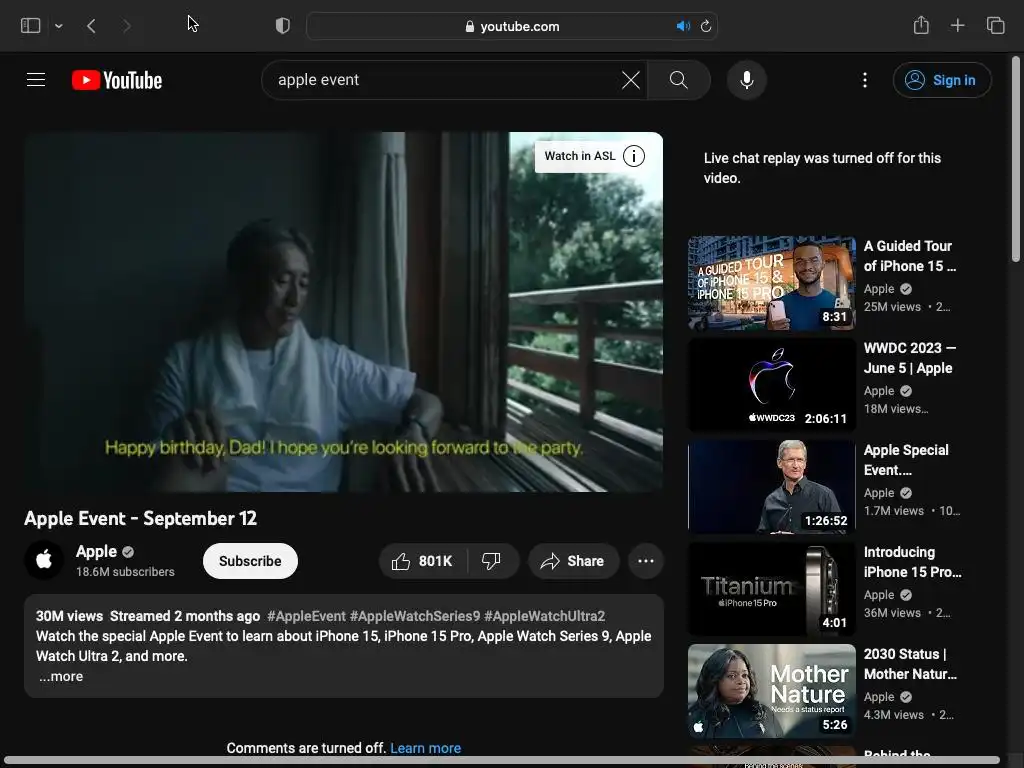Click the Watch in ASL card

[580, 156]
